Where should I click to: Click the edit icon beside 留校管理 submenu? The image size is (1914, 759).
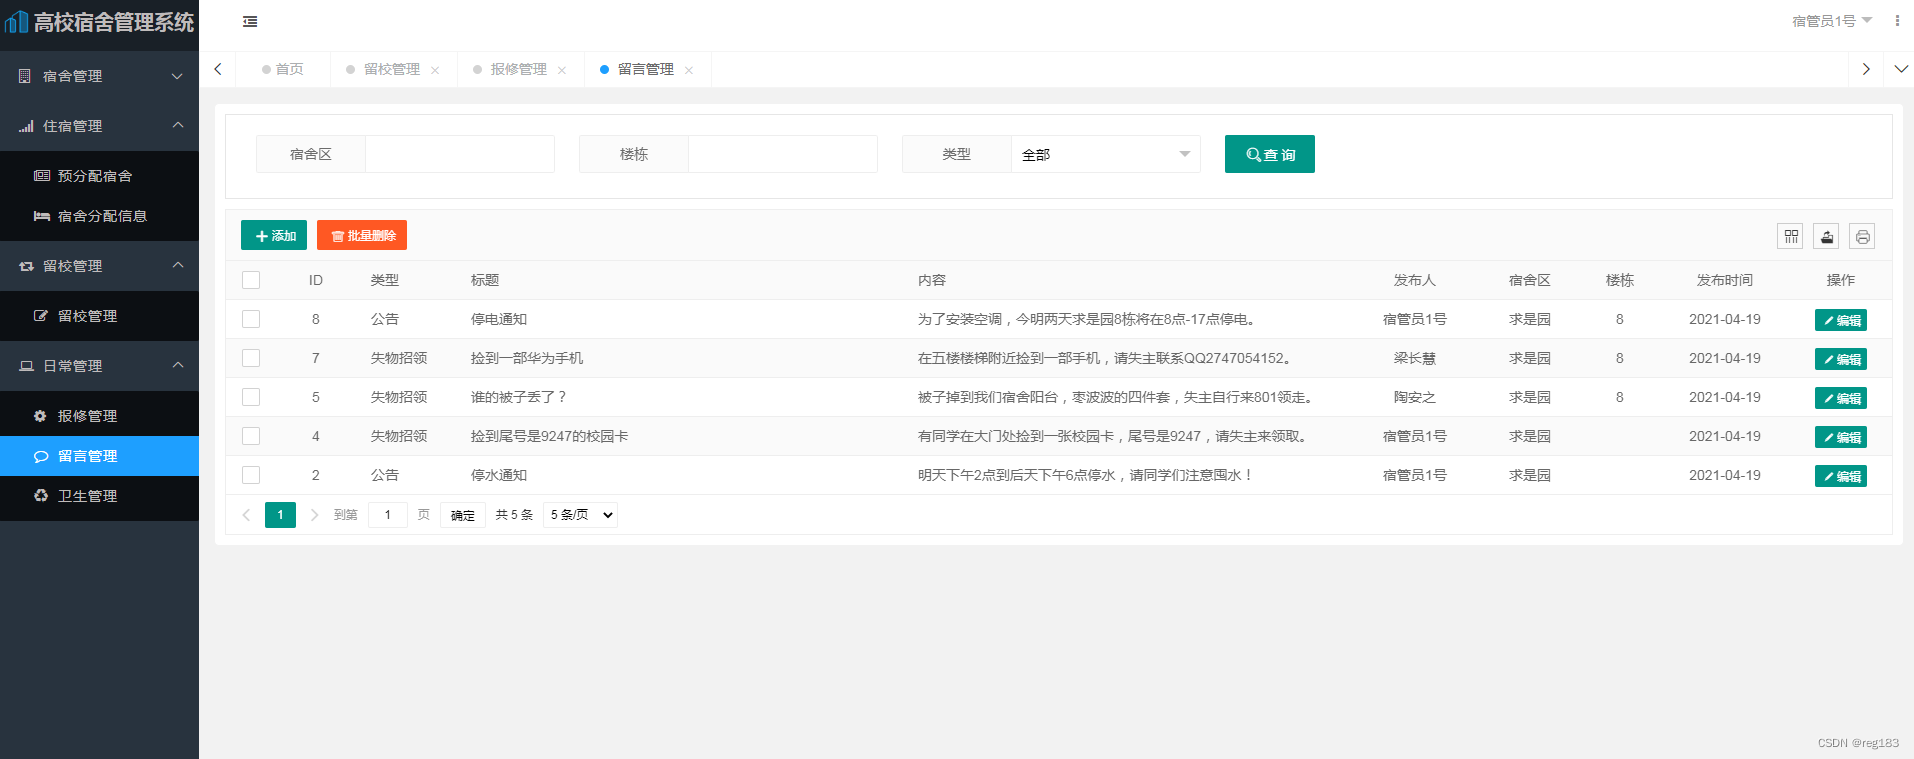(41, 316)
